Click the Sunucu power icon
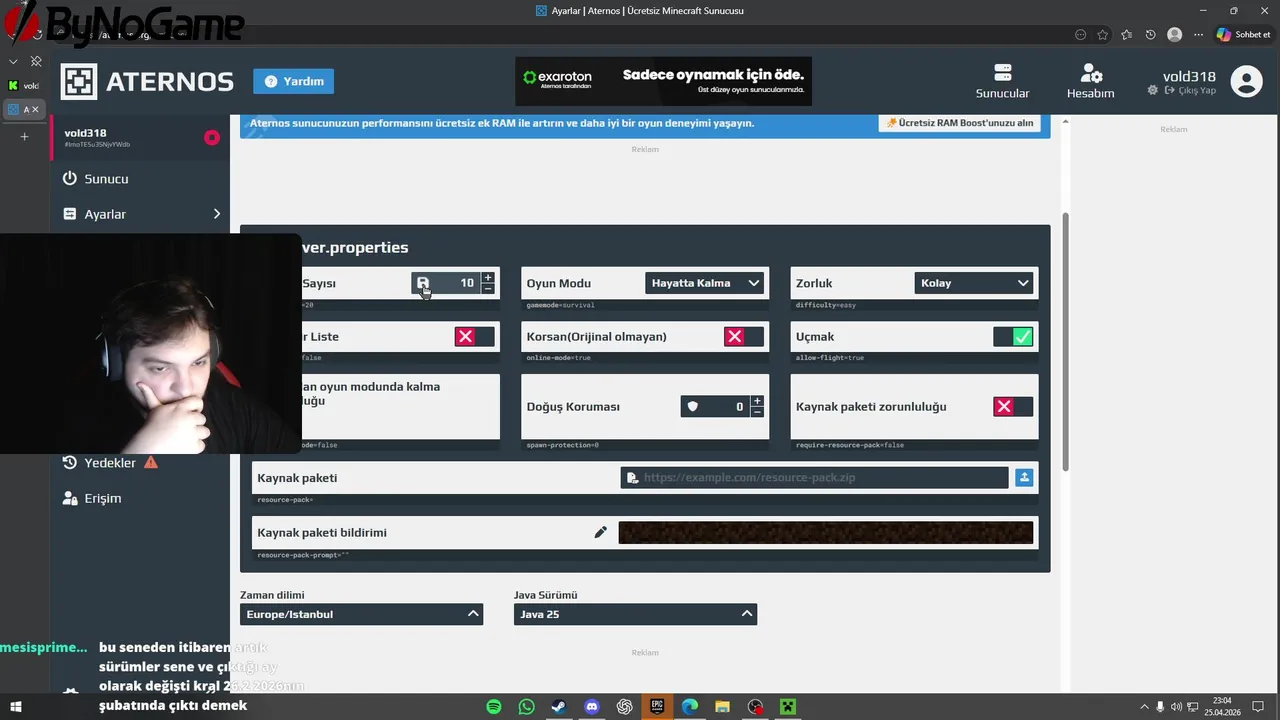The width and height of the screenshot is (1280, 720). (x=69, y=178)
